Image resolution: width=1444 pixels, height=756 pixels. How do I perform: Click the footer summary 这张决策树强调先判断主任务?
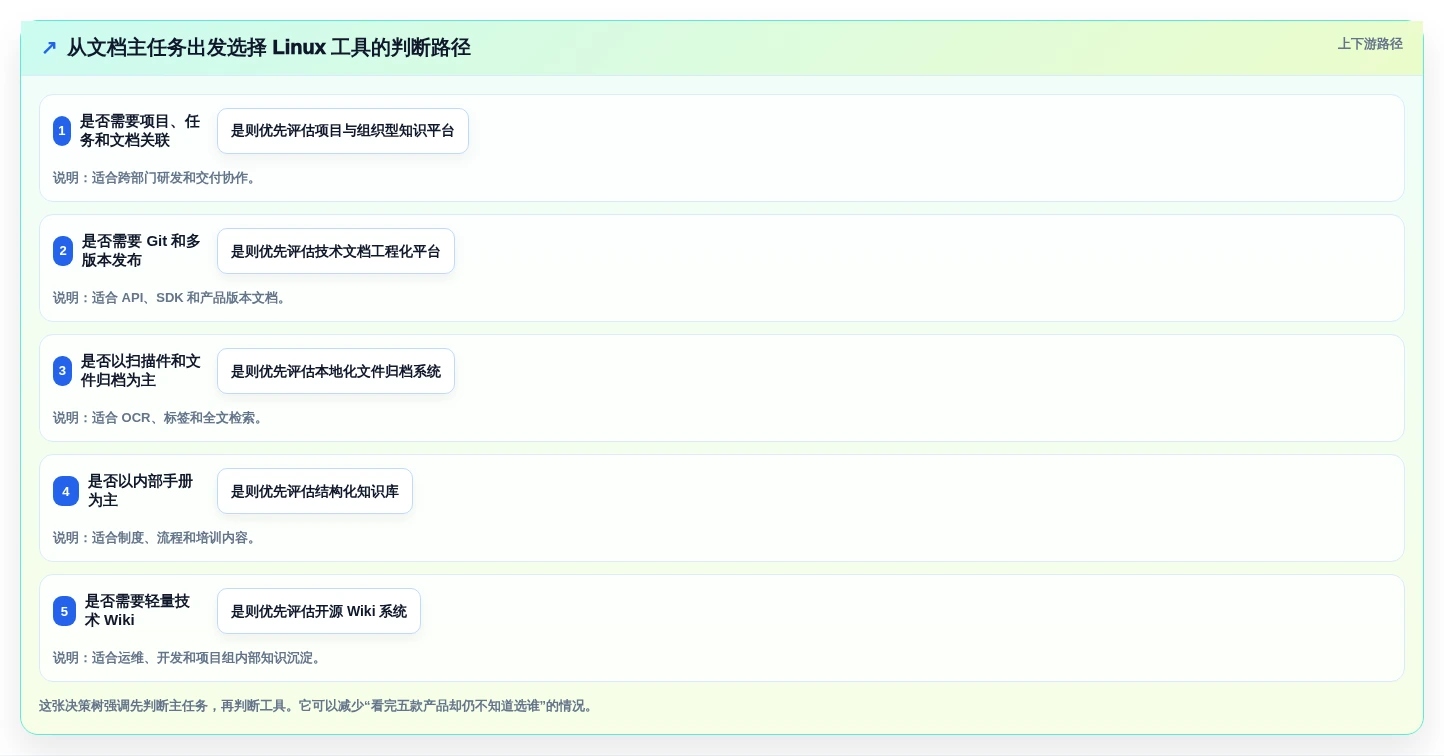pos(318,706)
